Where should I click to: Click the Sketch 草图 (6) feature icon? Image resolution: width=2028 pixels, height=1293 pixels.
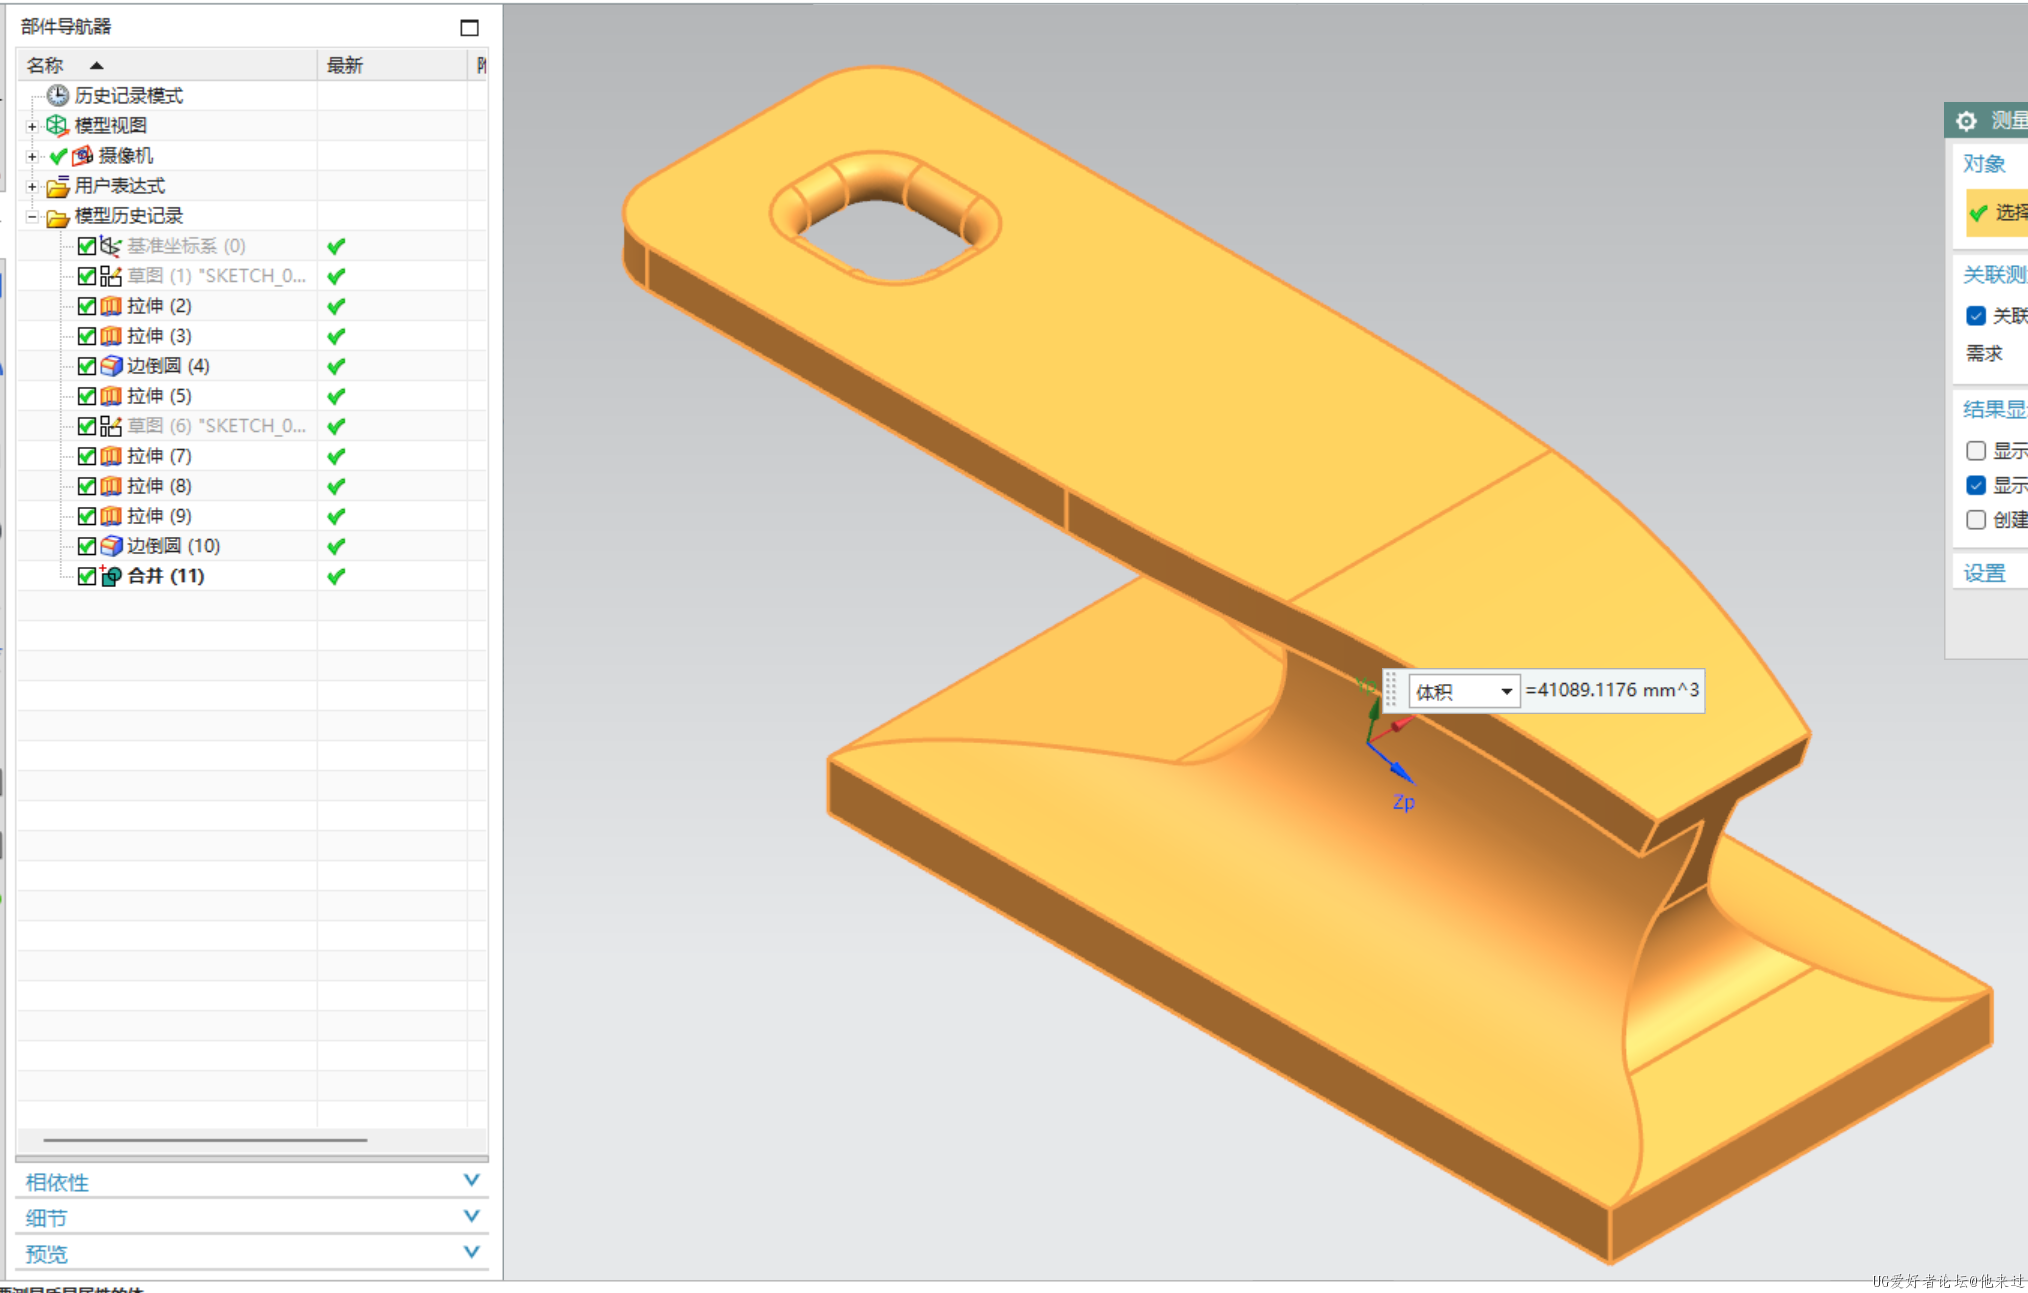(x=110, y=425)
